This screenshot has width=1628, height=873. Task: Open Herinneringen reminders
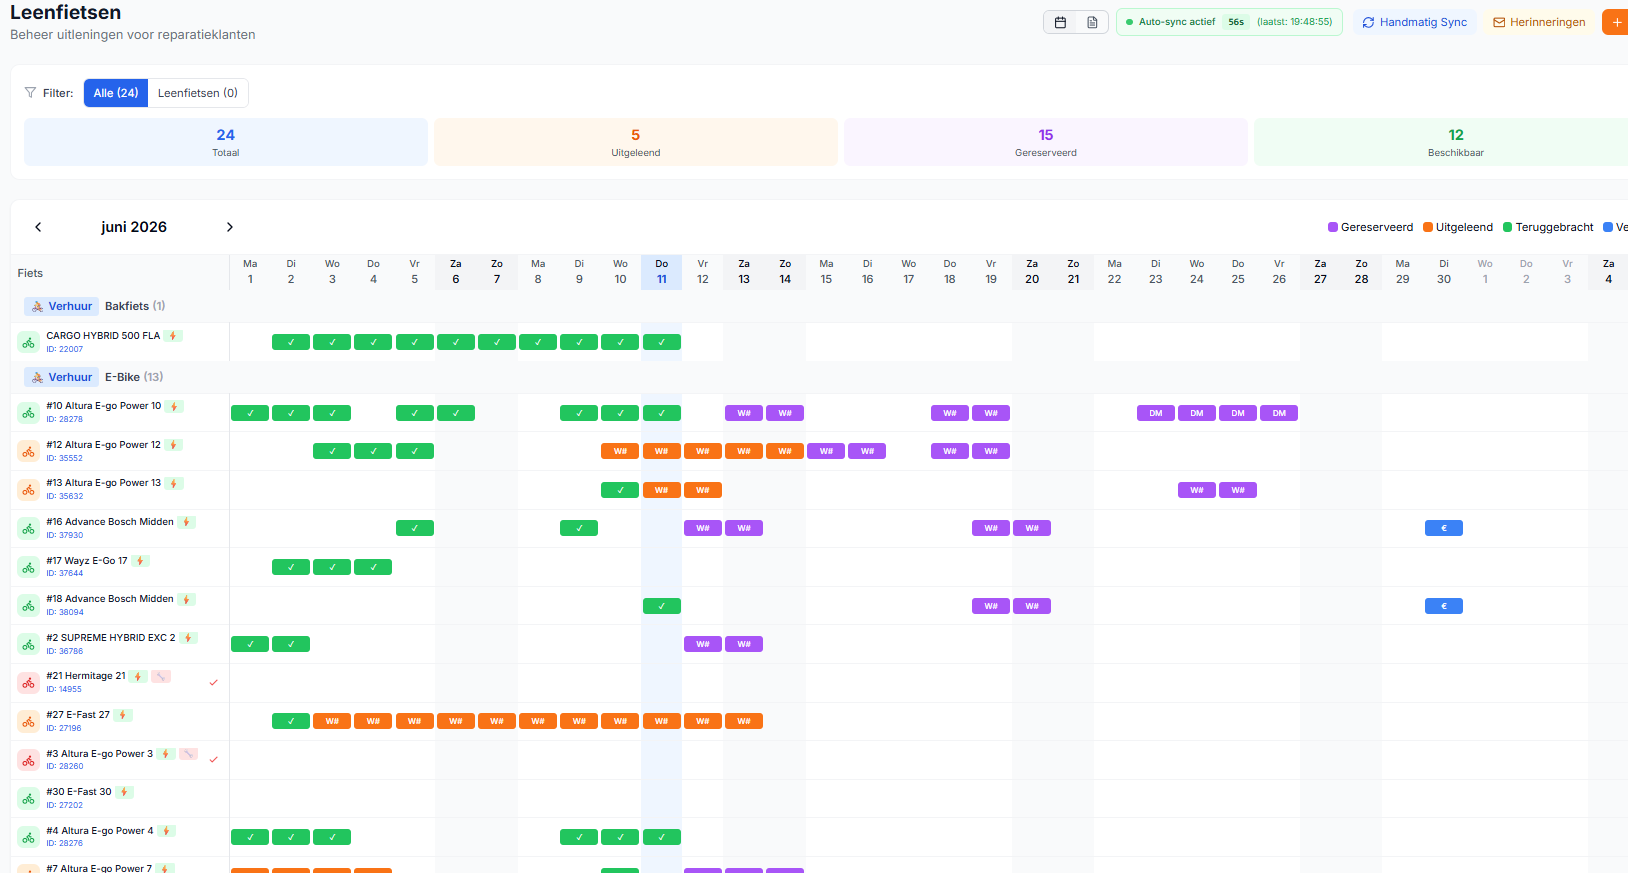click(1539, 22)
